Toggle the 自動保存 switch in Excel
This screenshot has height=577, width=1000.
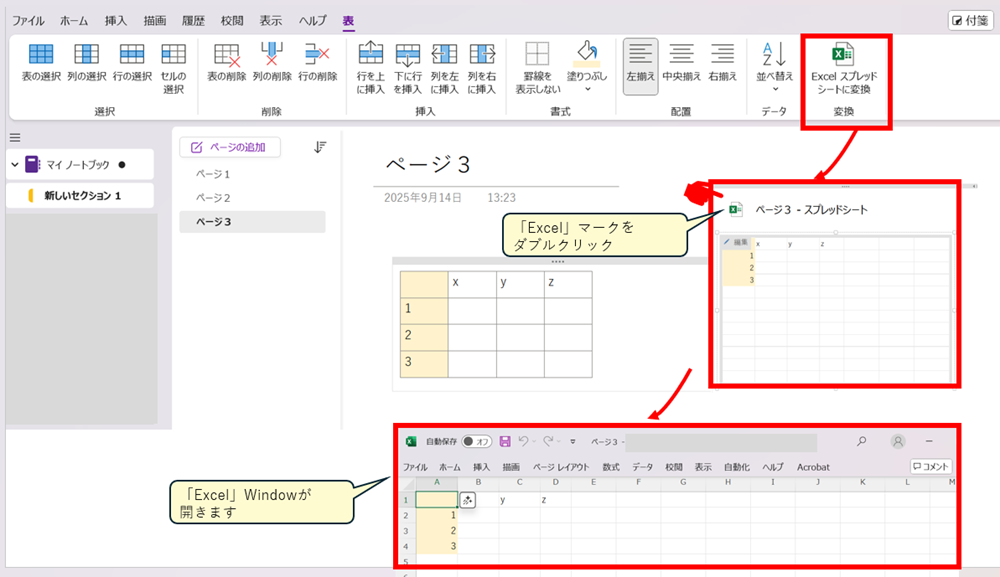coord(476,441)
